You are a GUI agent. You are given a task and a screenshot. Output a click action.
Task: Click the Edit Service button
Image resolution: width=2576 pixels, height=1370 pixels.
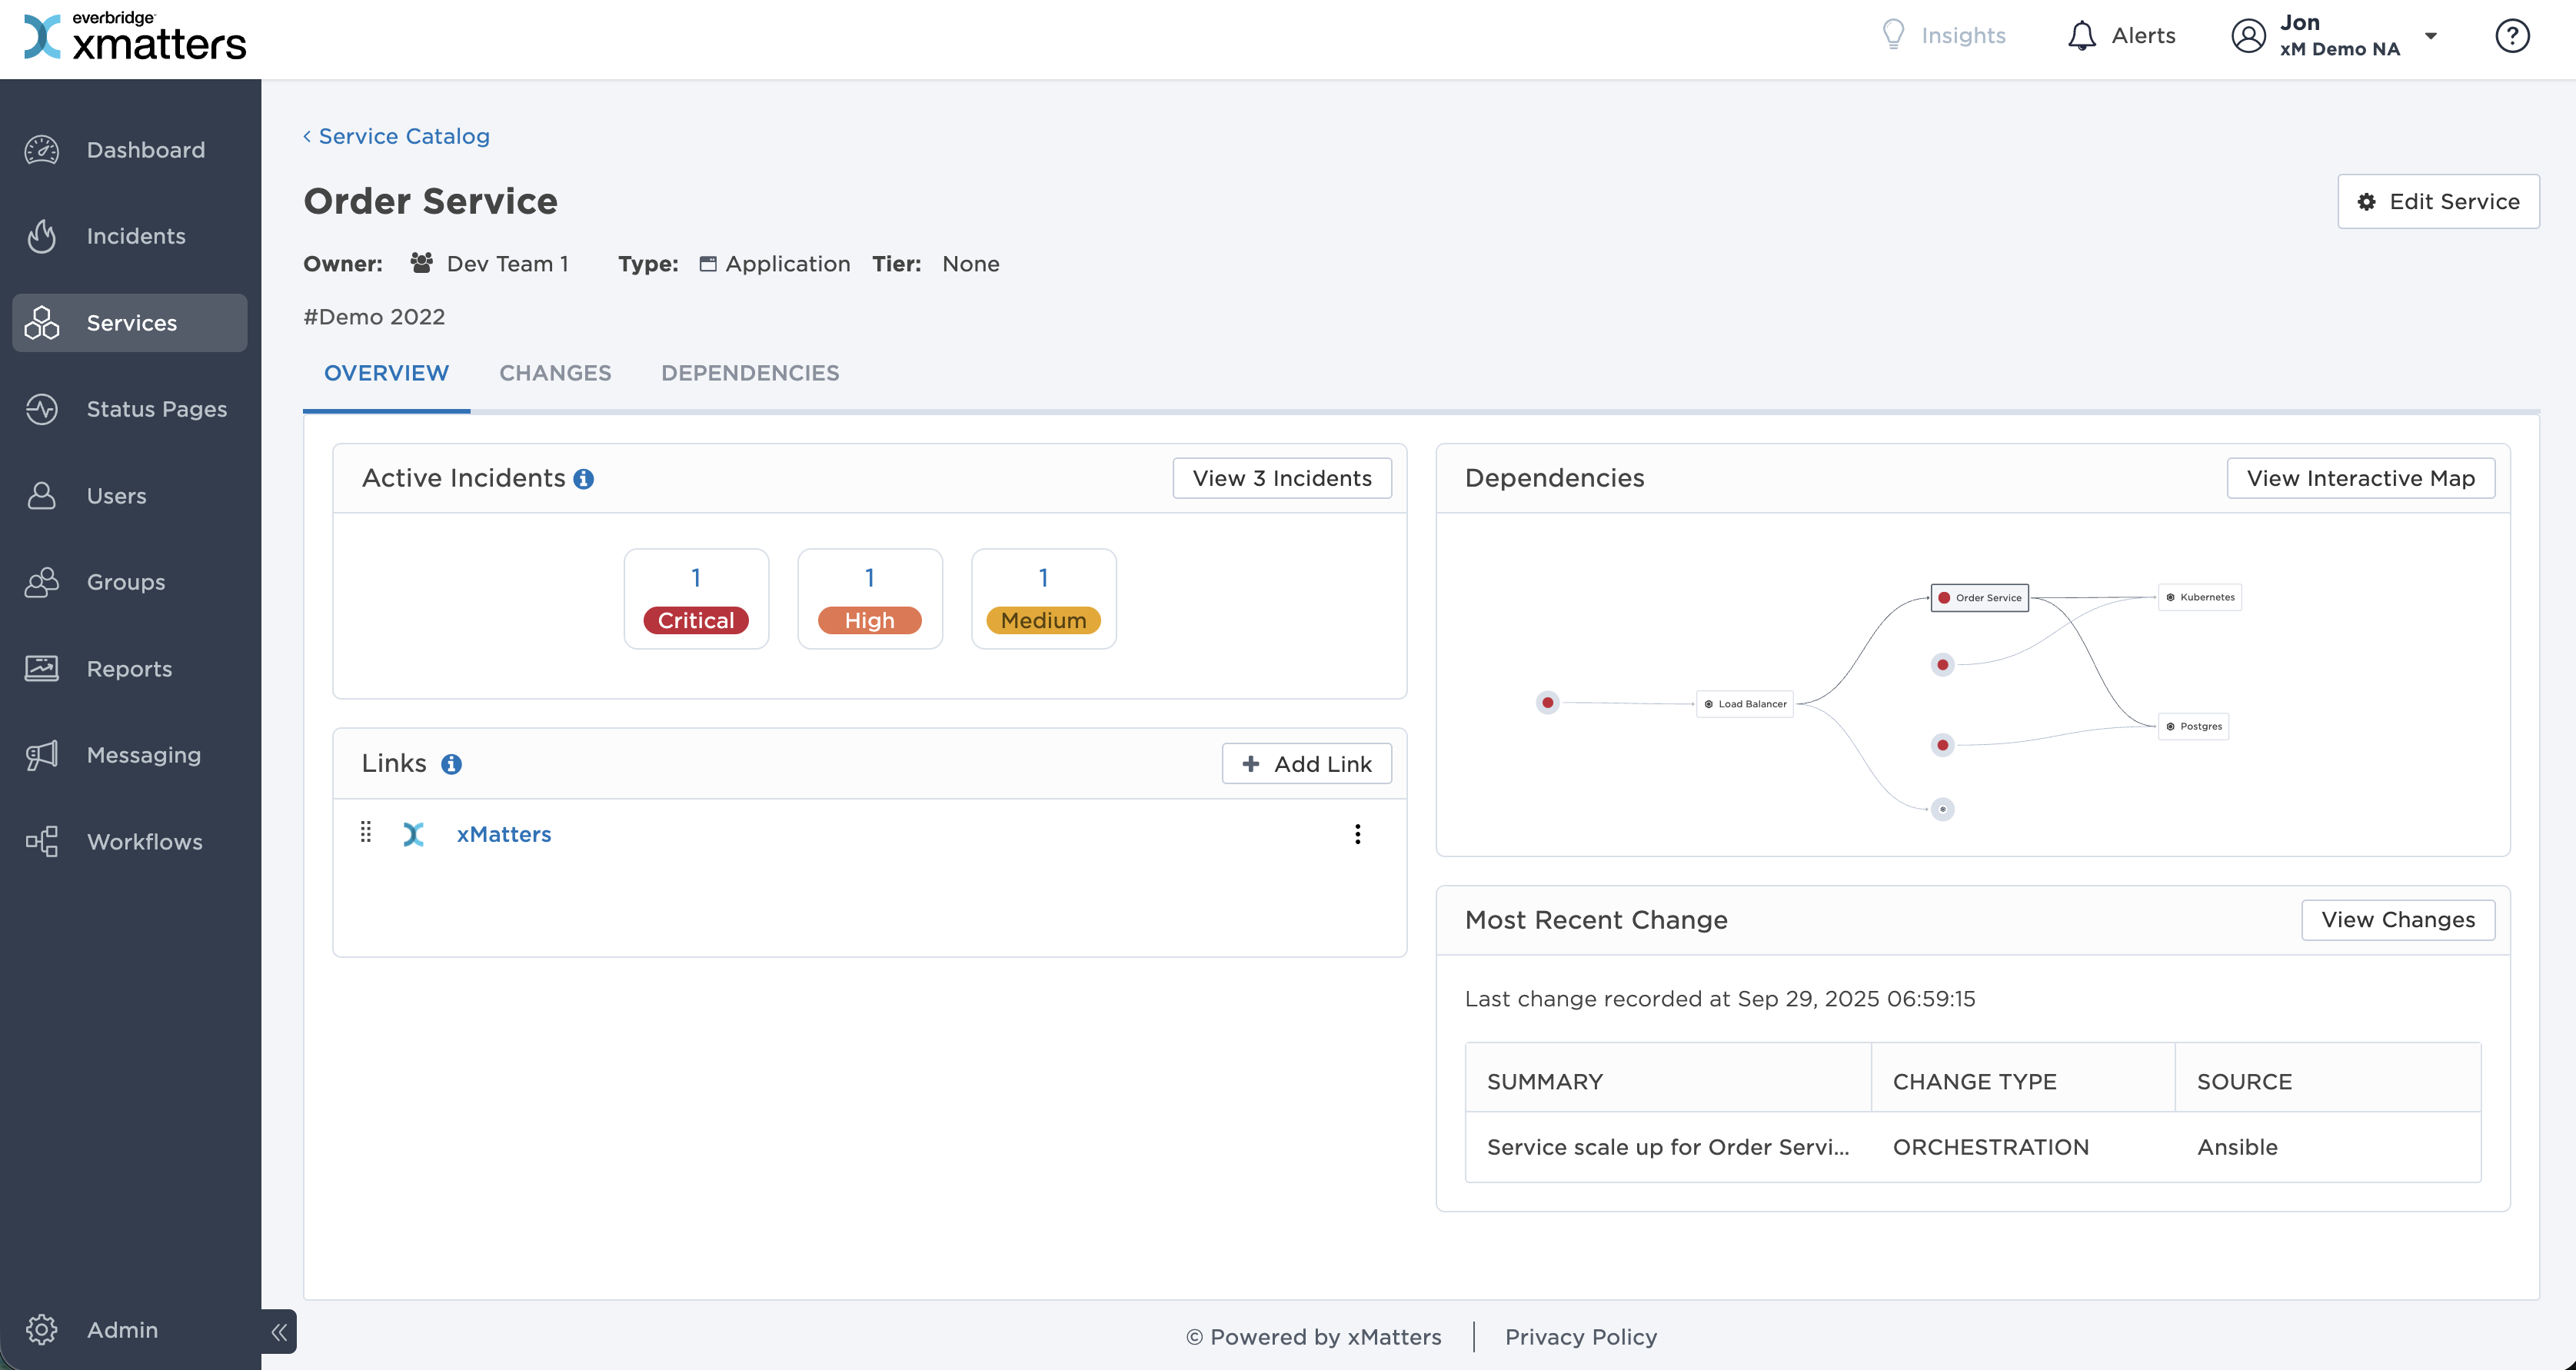(2438, 201)
